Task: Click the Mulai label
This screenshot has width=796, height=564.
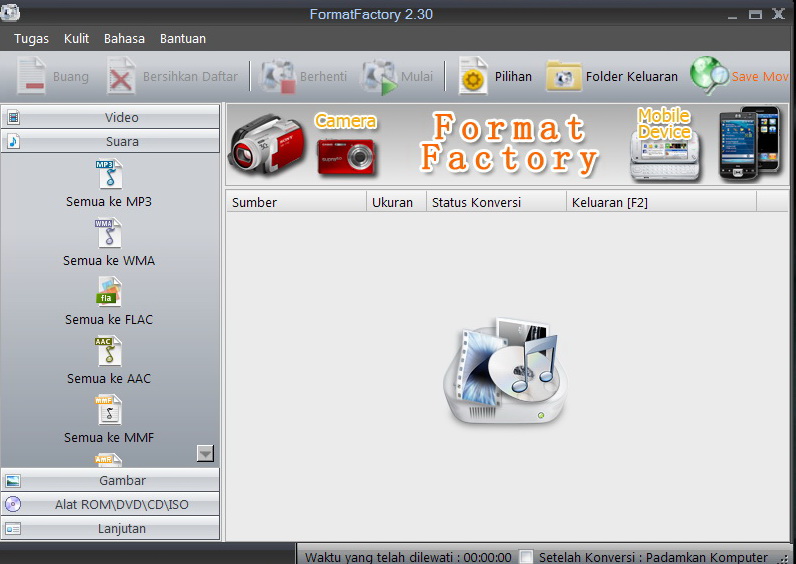Action: tap(417, 76)
